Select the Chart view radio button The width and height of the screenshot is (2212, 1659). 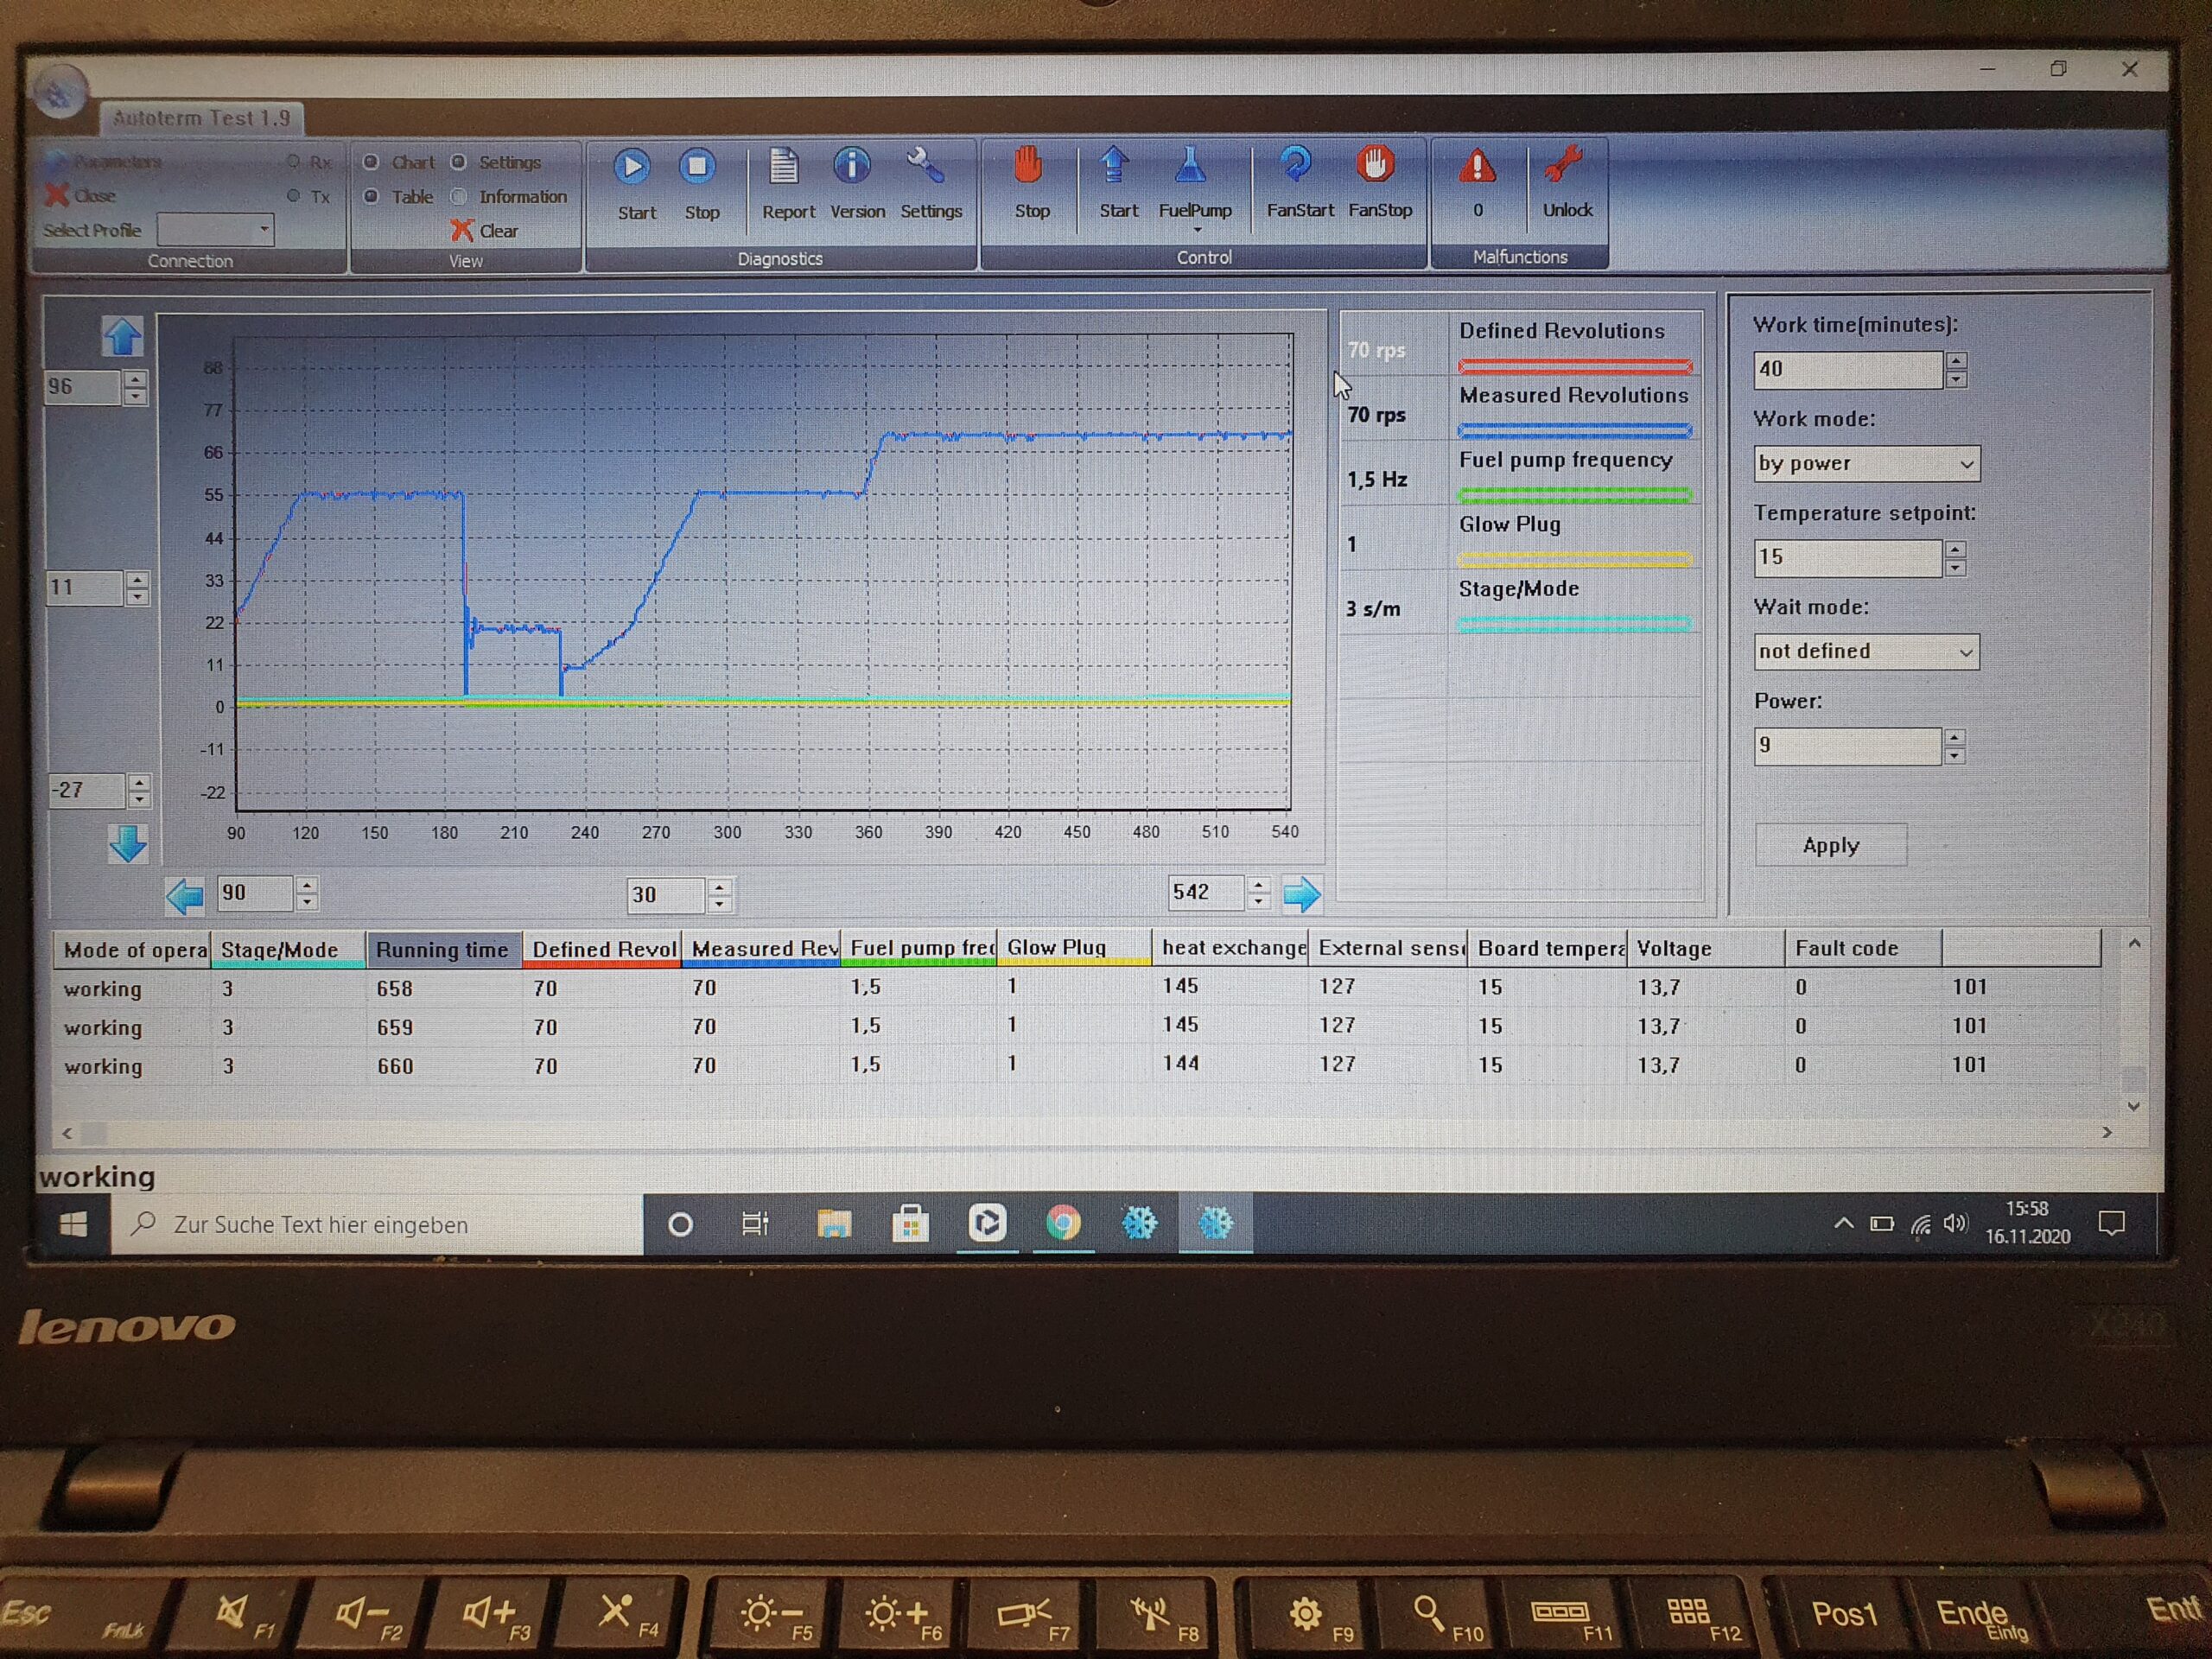[x=371, y=162]
